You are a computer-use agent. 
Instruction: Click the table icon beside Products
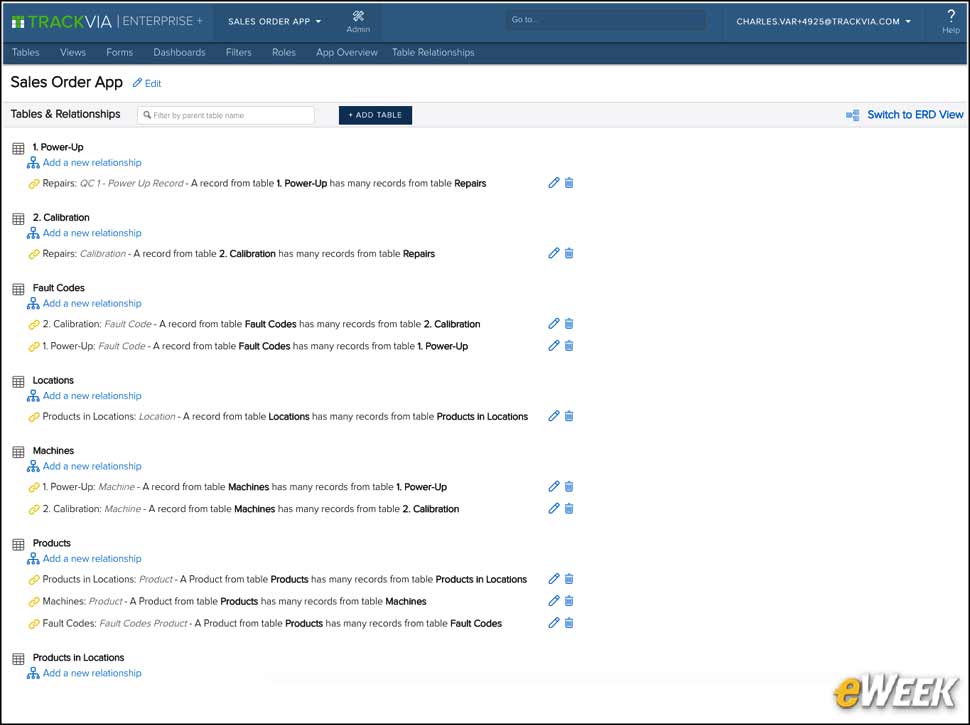pyautogui.click(x=19, y=544)
